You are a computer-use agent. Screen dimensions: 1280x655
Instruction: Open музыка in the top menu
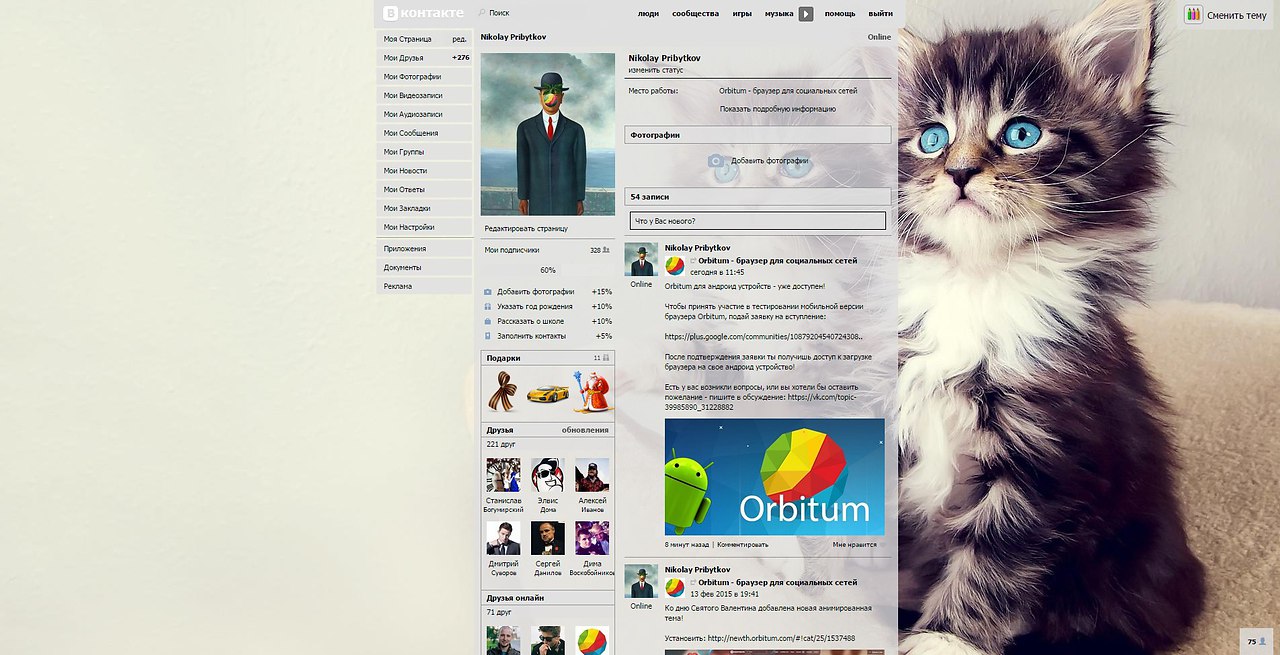tap(779, 14)
